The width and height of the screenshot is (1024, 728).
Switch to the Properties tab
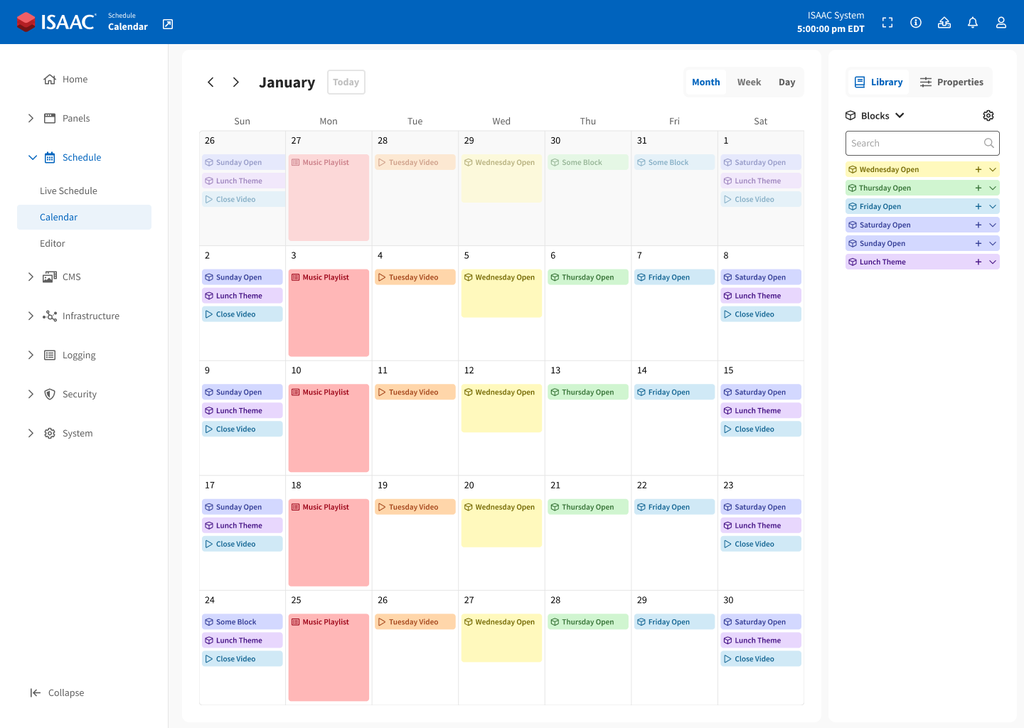[951, 81]
